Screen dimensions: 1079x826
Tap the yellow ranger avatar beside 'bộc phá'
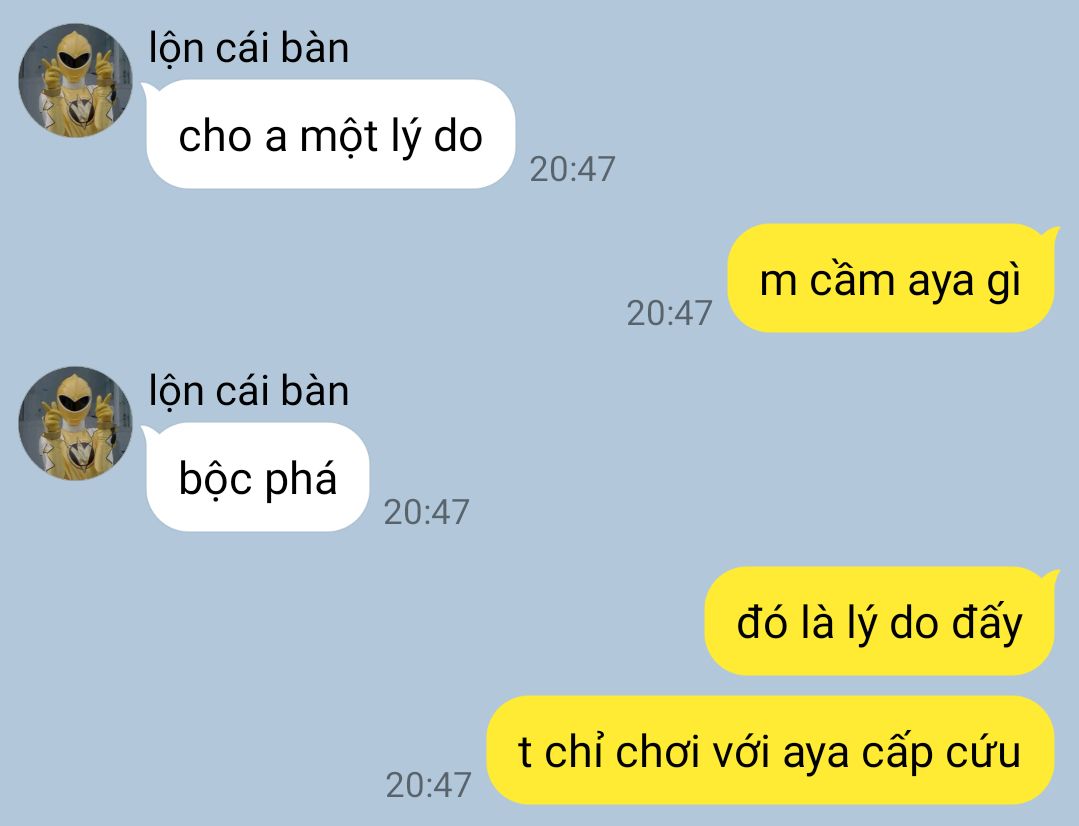click(75, 423)
